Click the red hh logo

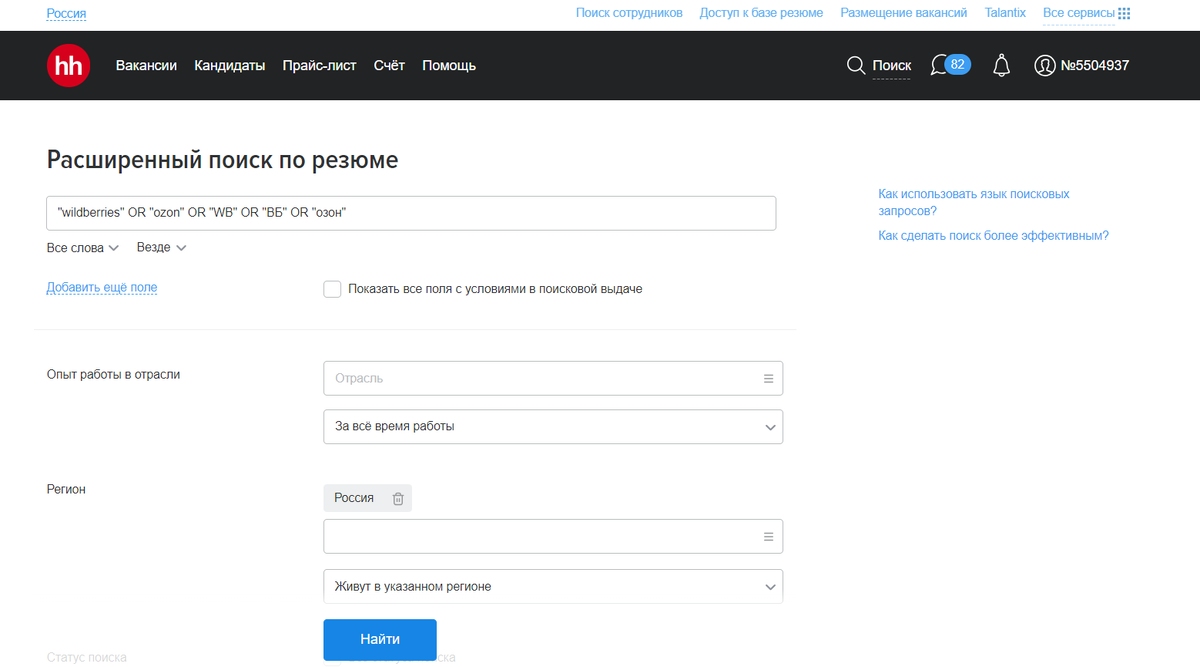point(69,65)
